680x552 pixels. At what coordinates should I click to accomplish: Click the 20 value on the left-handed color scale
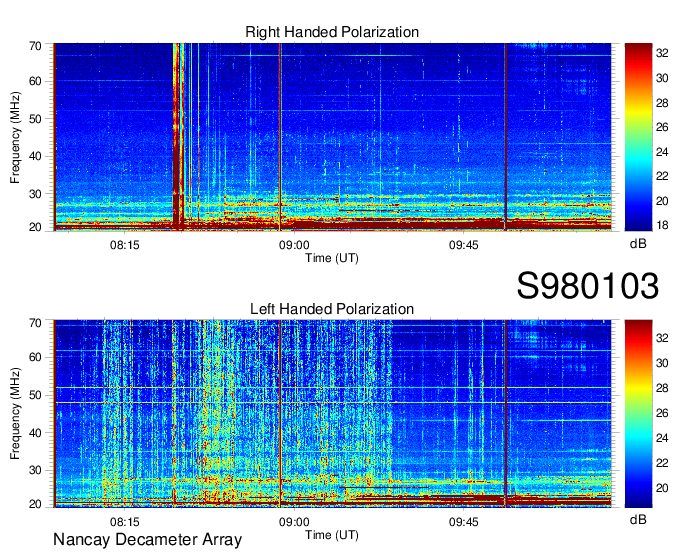click(x=662, y=488)
